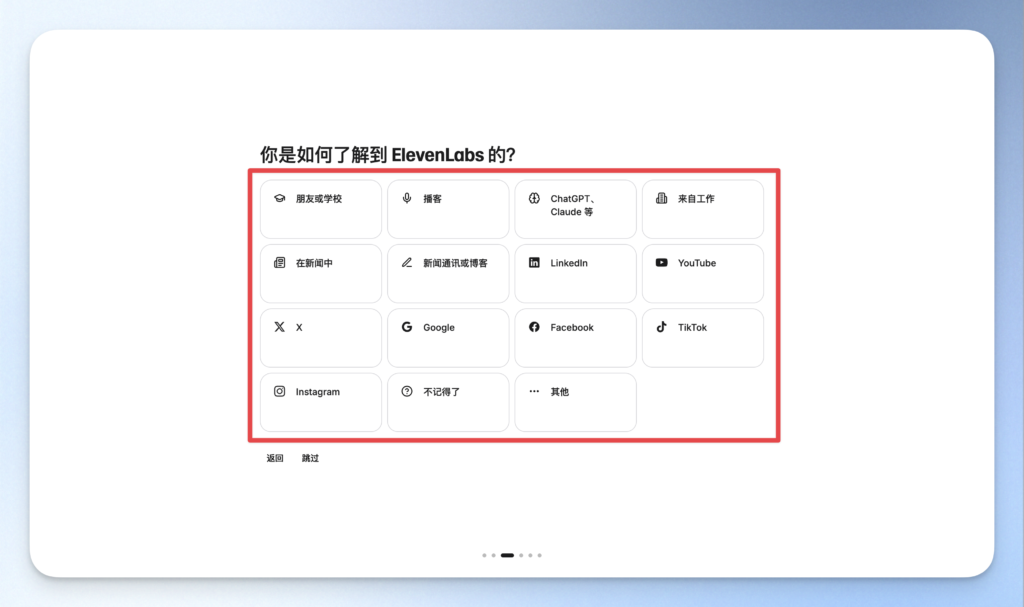The image size is (1024, 607).
Task: Click the building icon for 来自工作
Action: [x=662, y=198]
